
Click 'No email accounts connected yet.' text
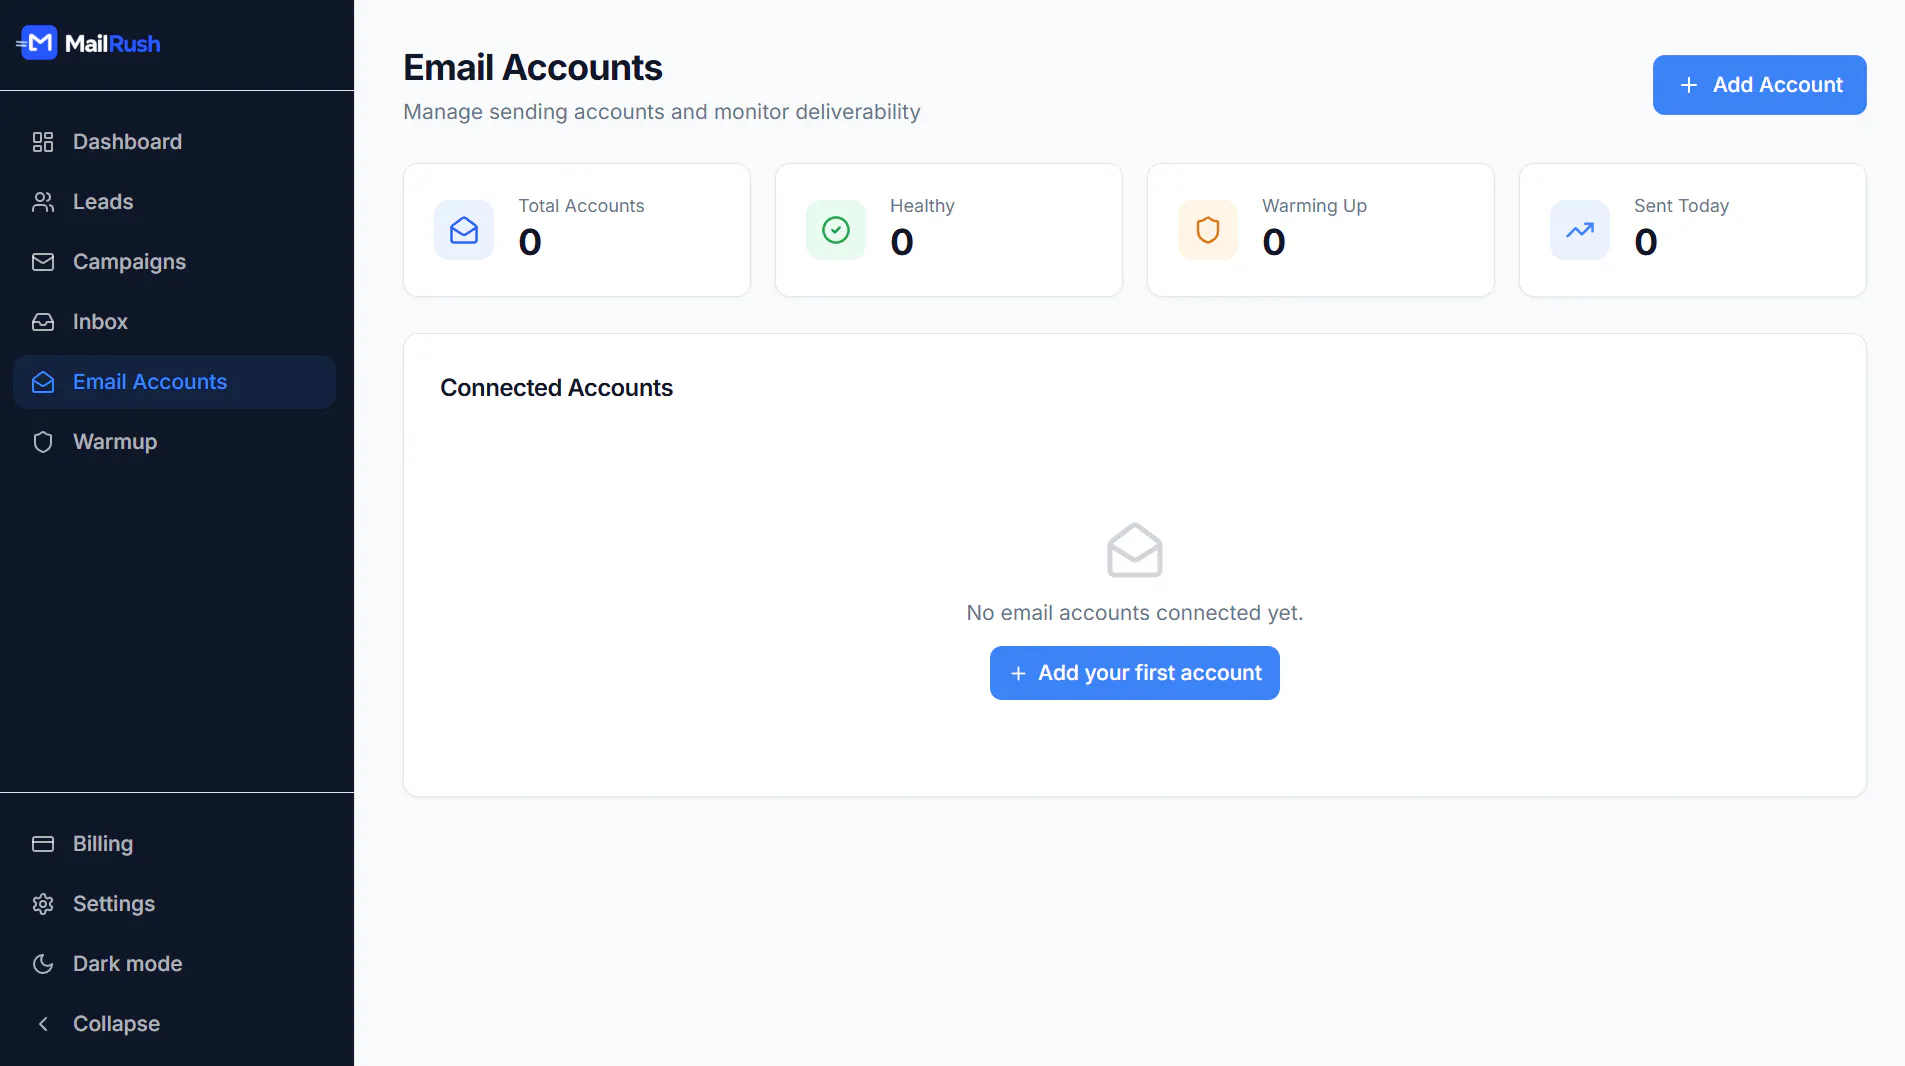(x=1135, y=613)
